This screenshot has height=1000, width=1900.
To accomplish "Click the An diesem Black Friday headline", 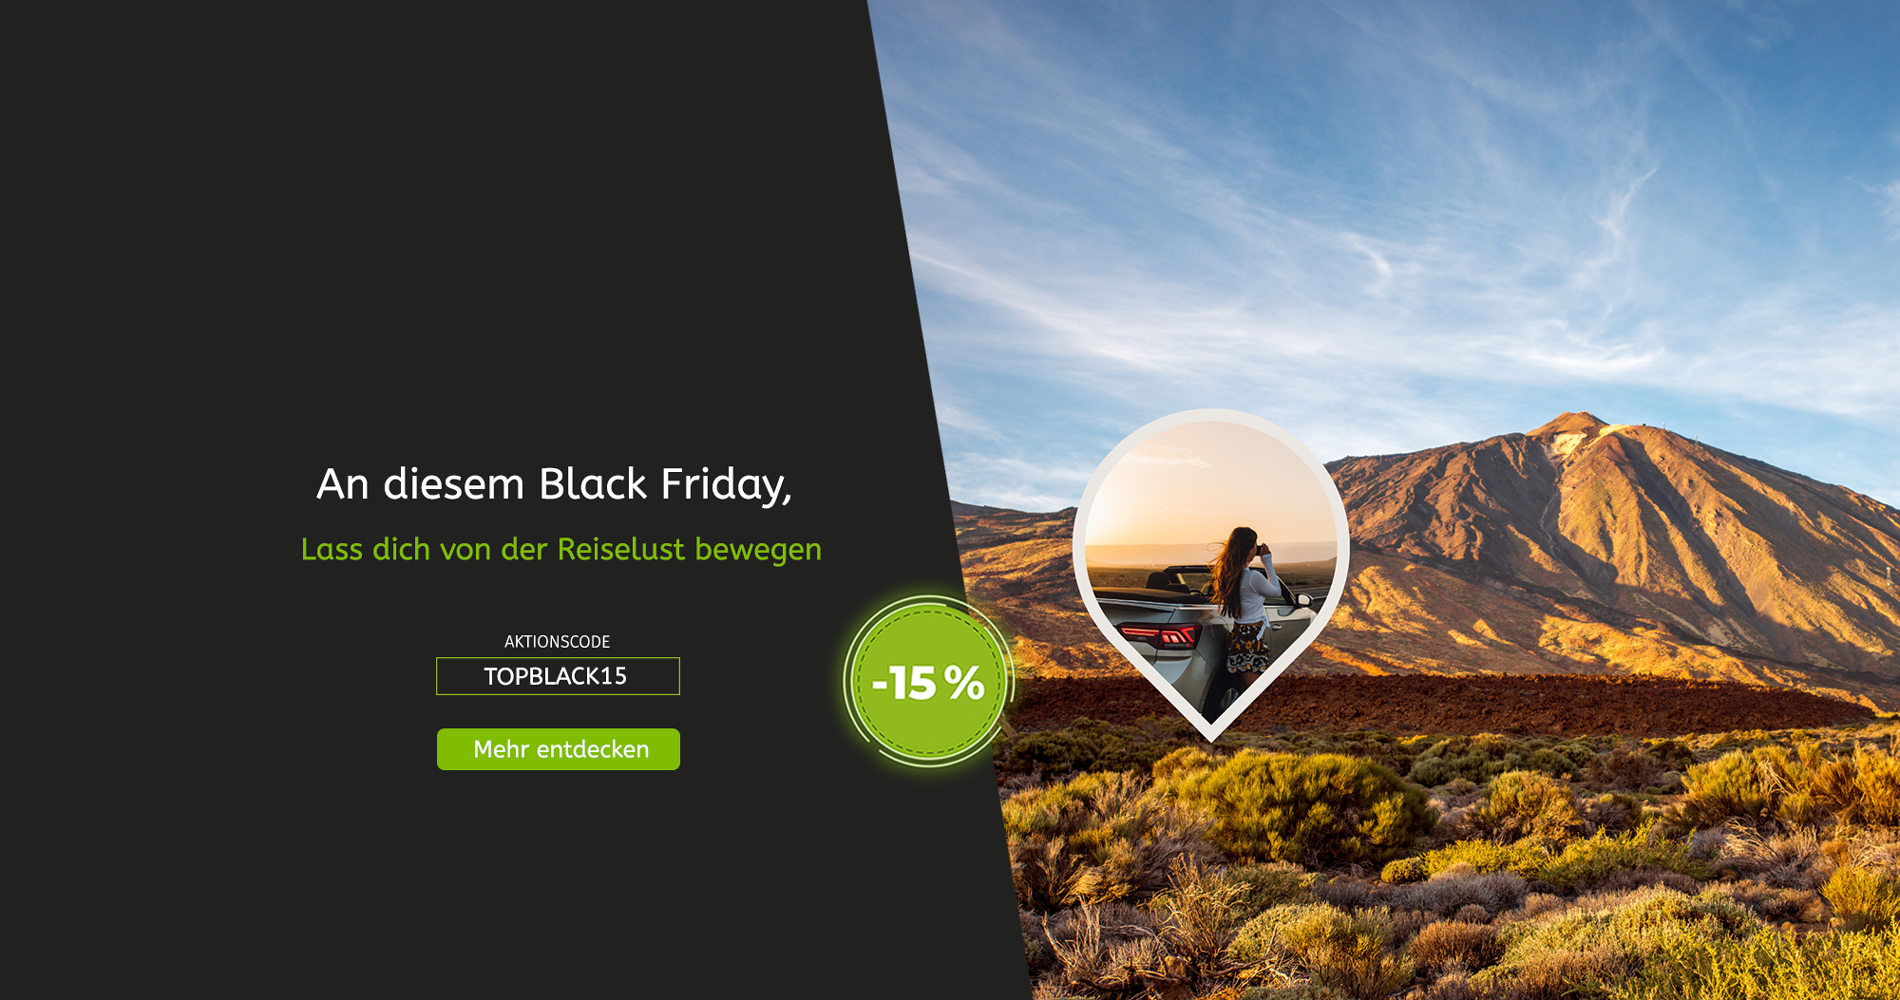I will (554, 485).
